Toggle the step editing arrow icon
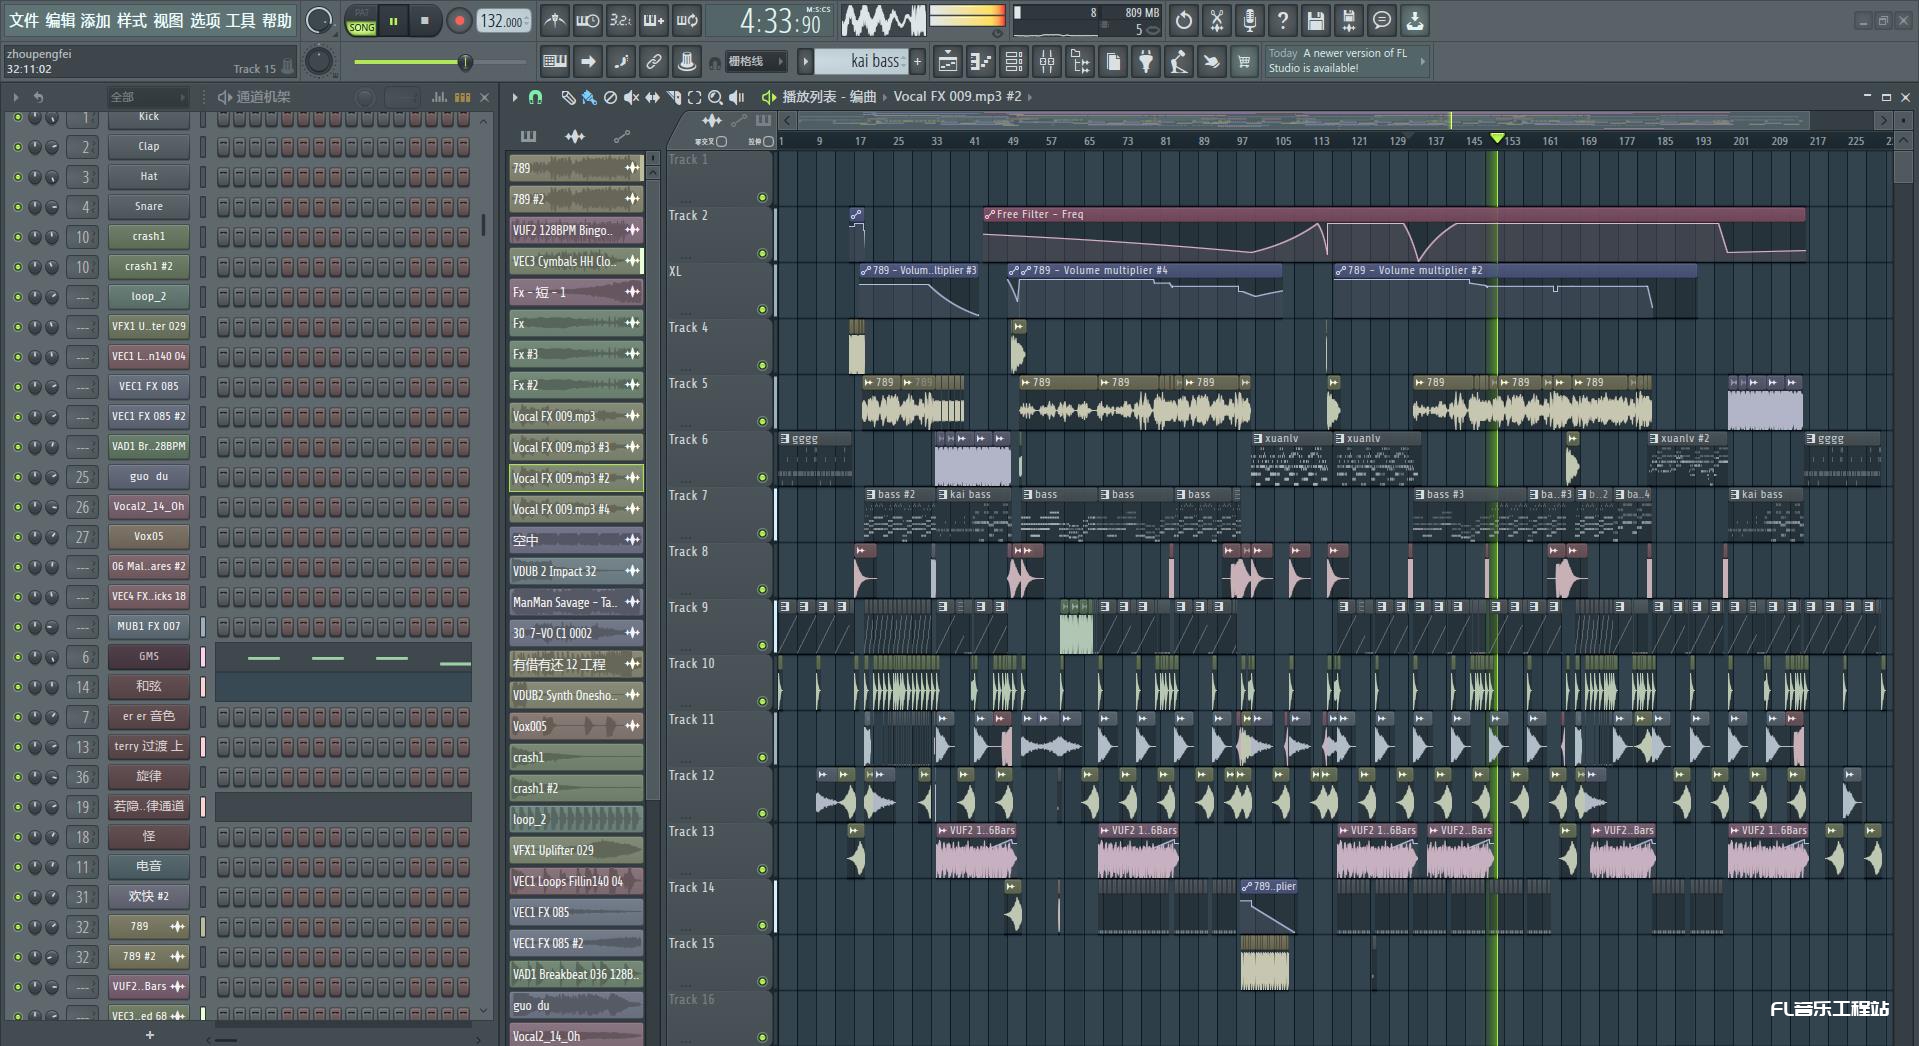1919x1046 pixels. [588, 62]
